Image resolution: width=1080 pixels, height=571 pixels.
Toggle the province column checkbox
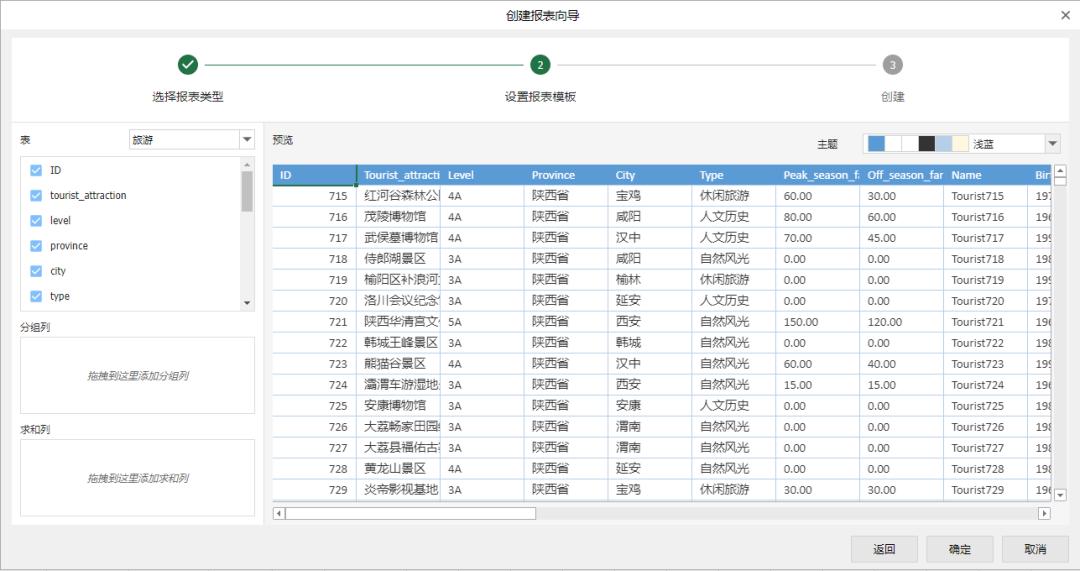37,246
